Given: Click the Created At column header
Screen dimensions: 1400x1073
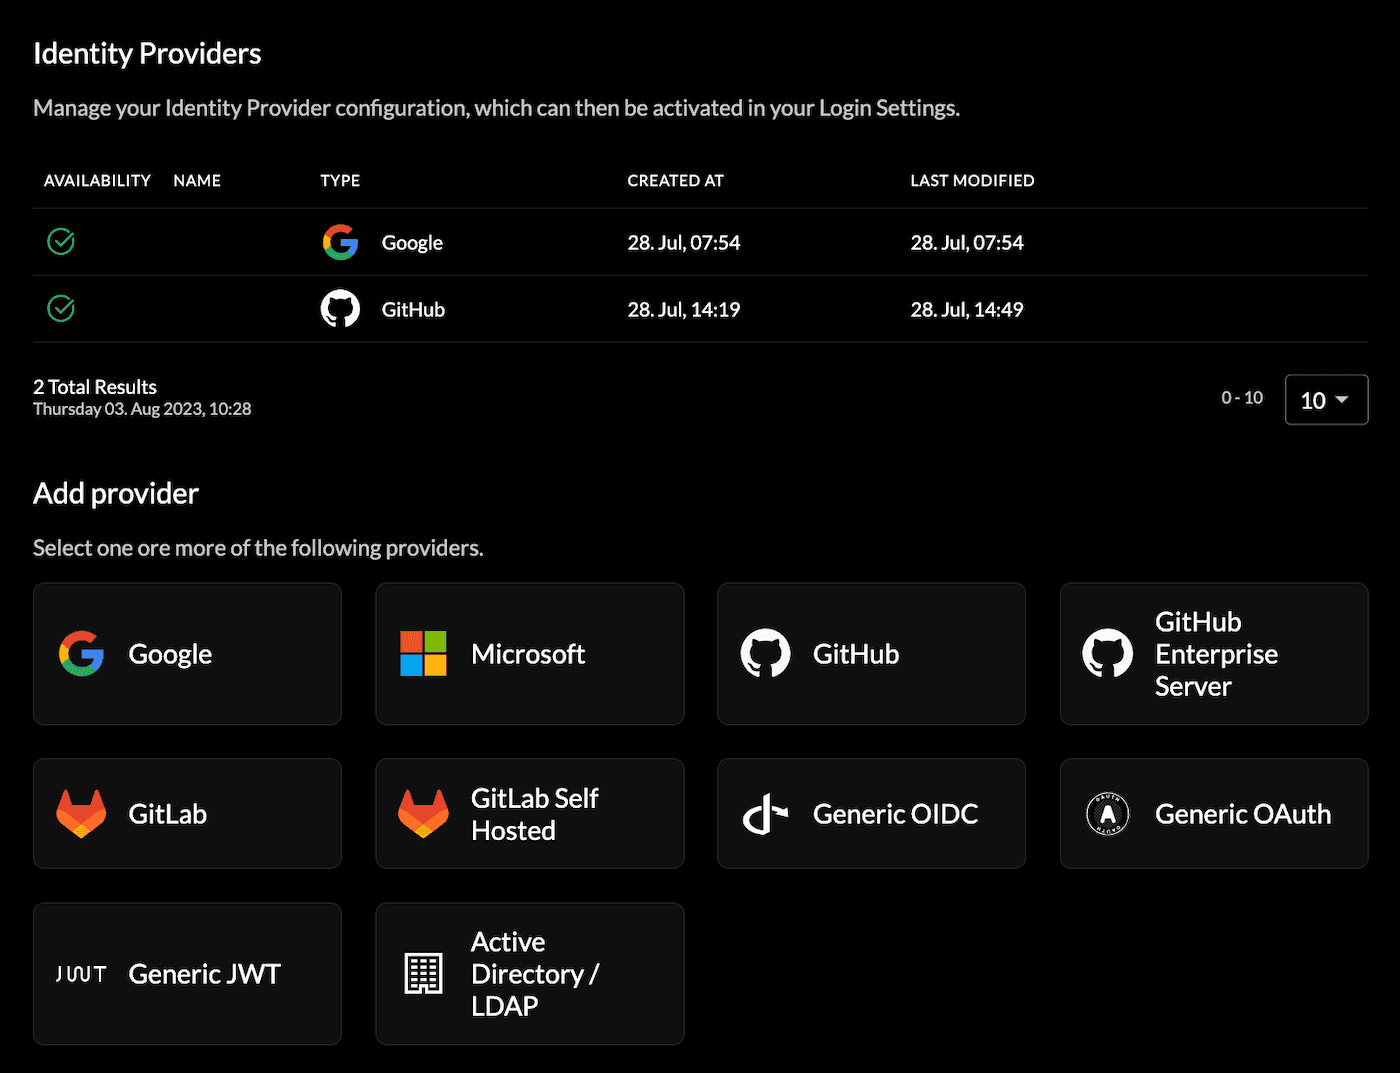Looking at the screenshot, I should [x=675, y=181].
